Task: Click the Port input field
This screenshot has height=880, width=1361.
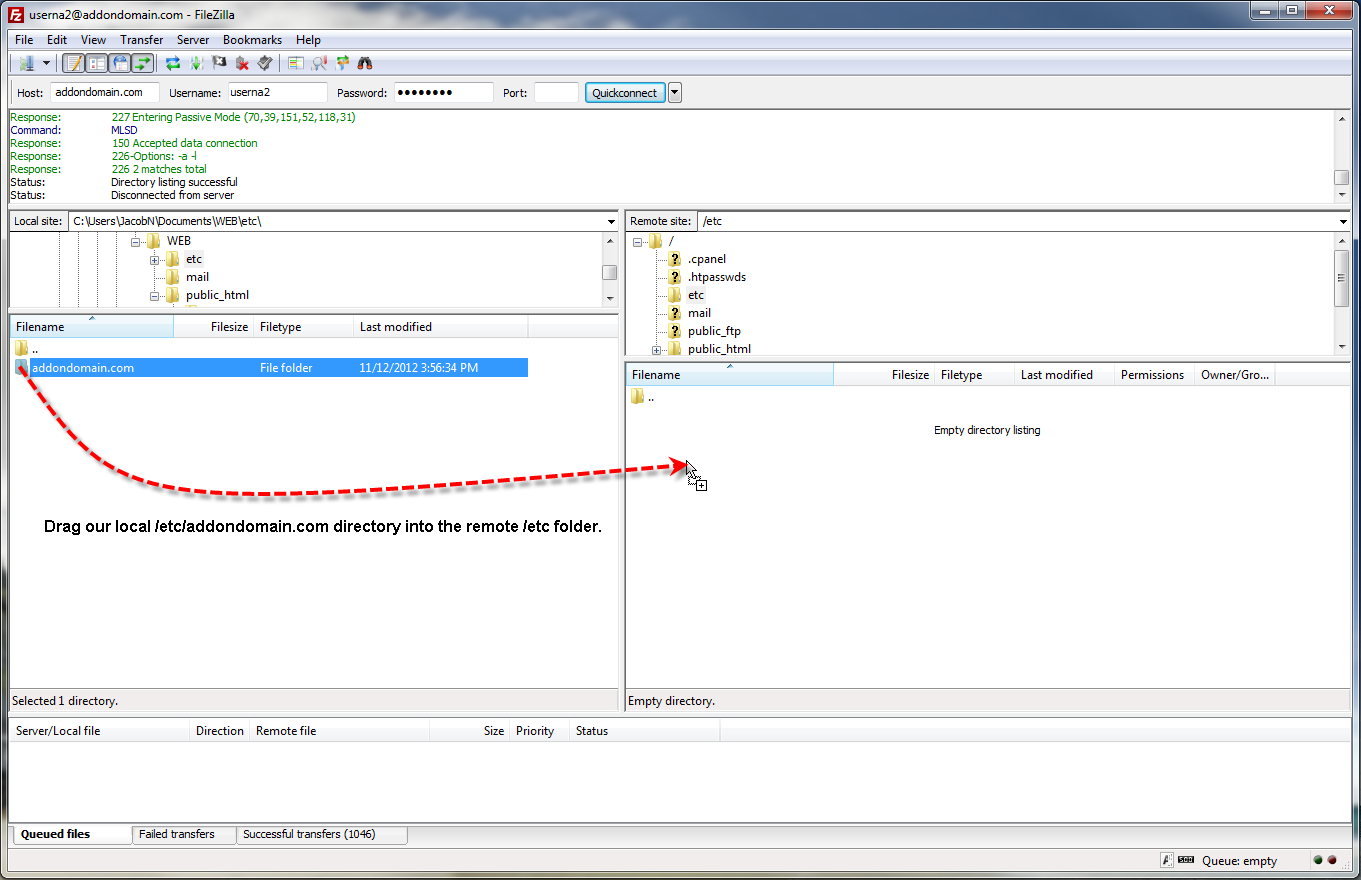Action: pyautogui.click(x=556, y=93)
